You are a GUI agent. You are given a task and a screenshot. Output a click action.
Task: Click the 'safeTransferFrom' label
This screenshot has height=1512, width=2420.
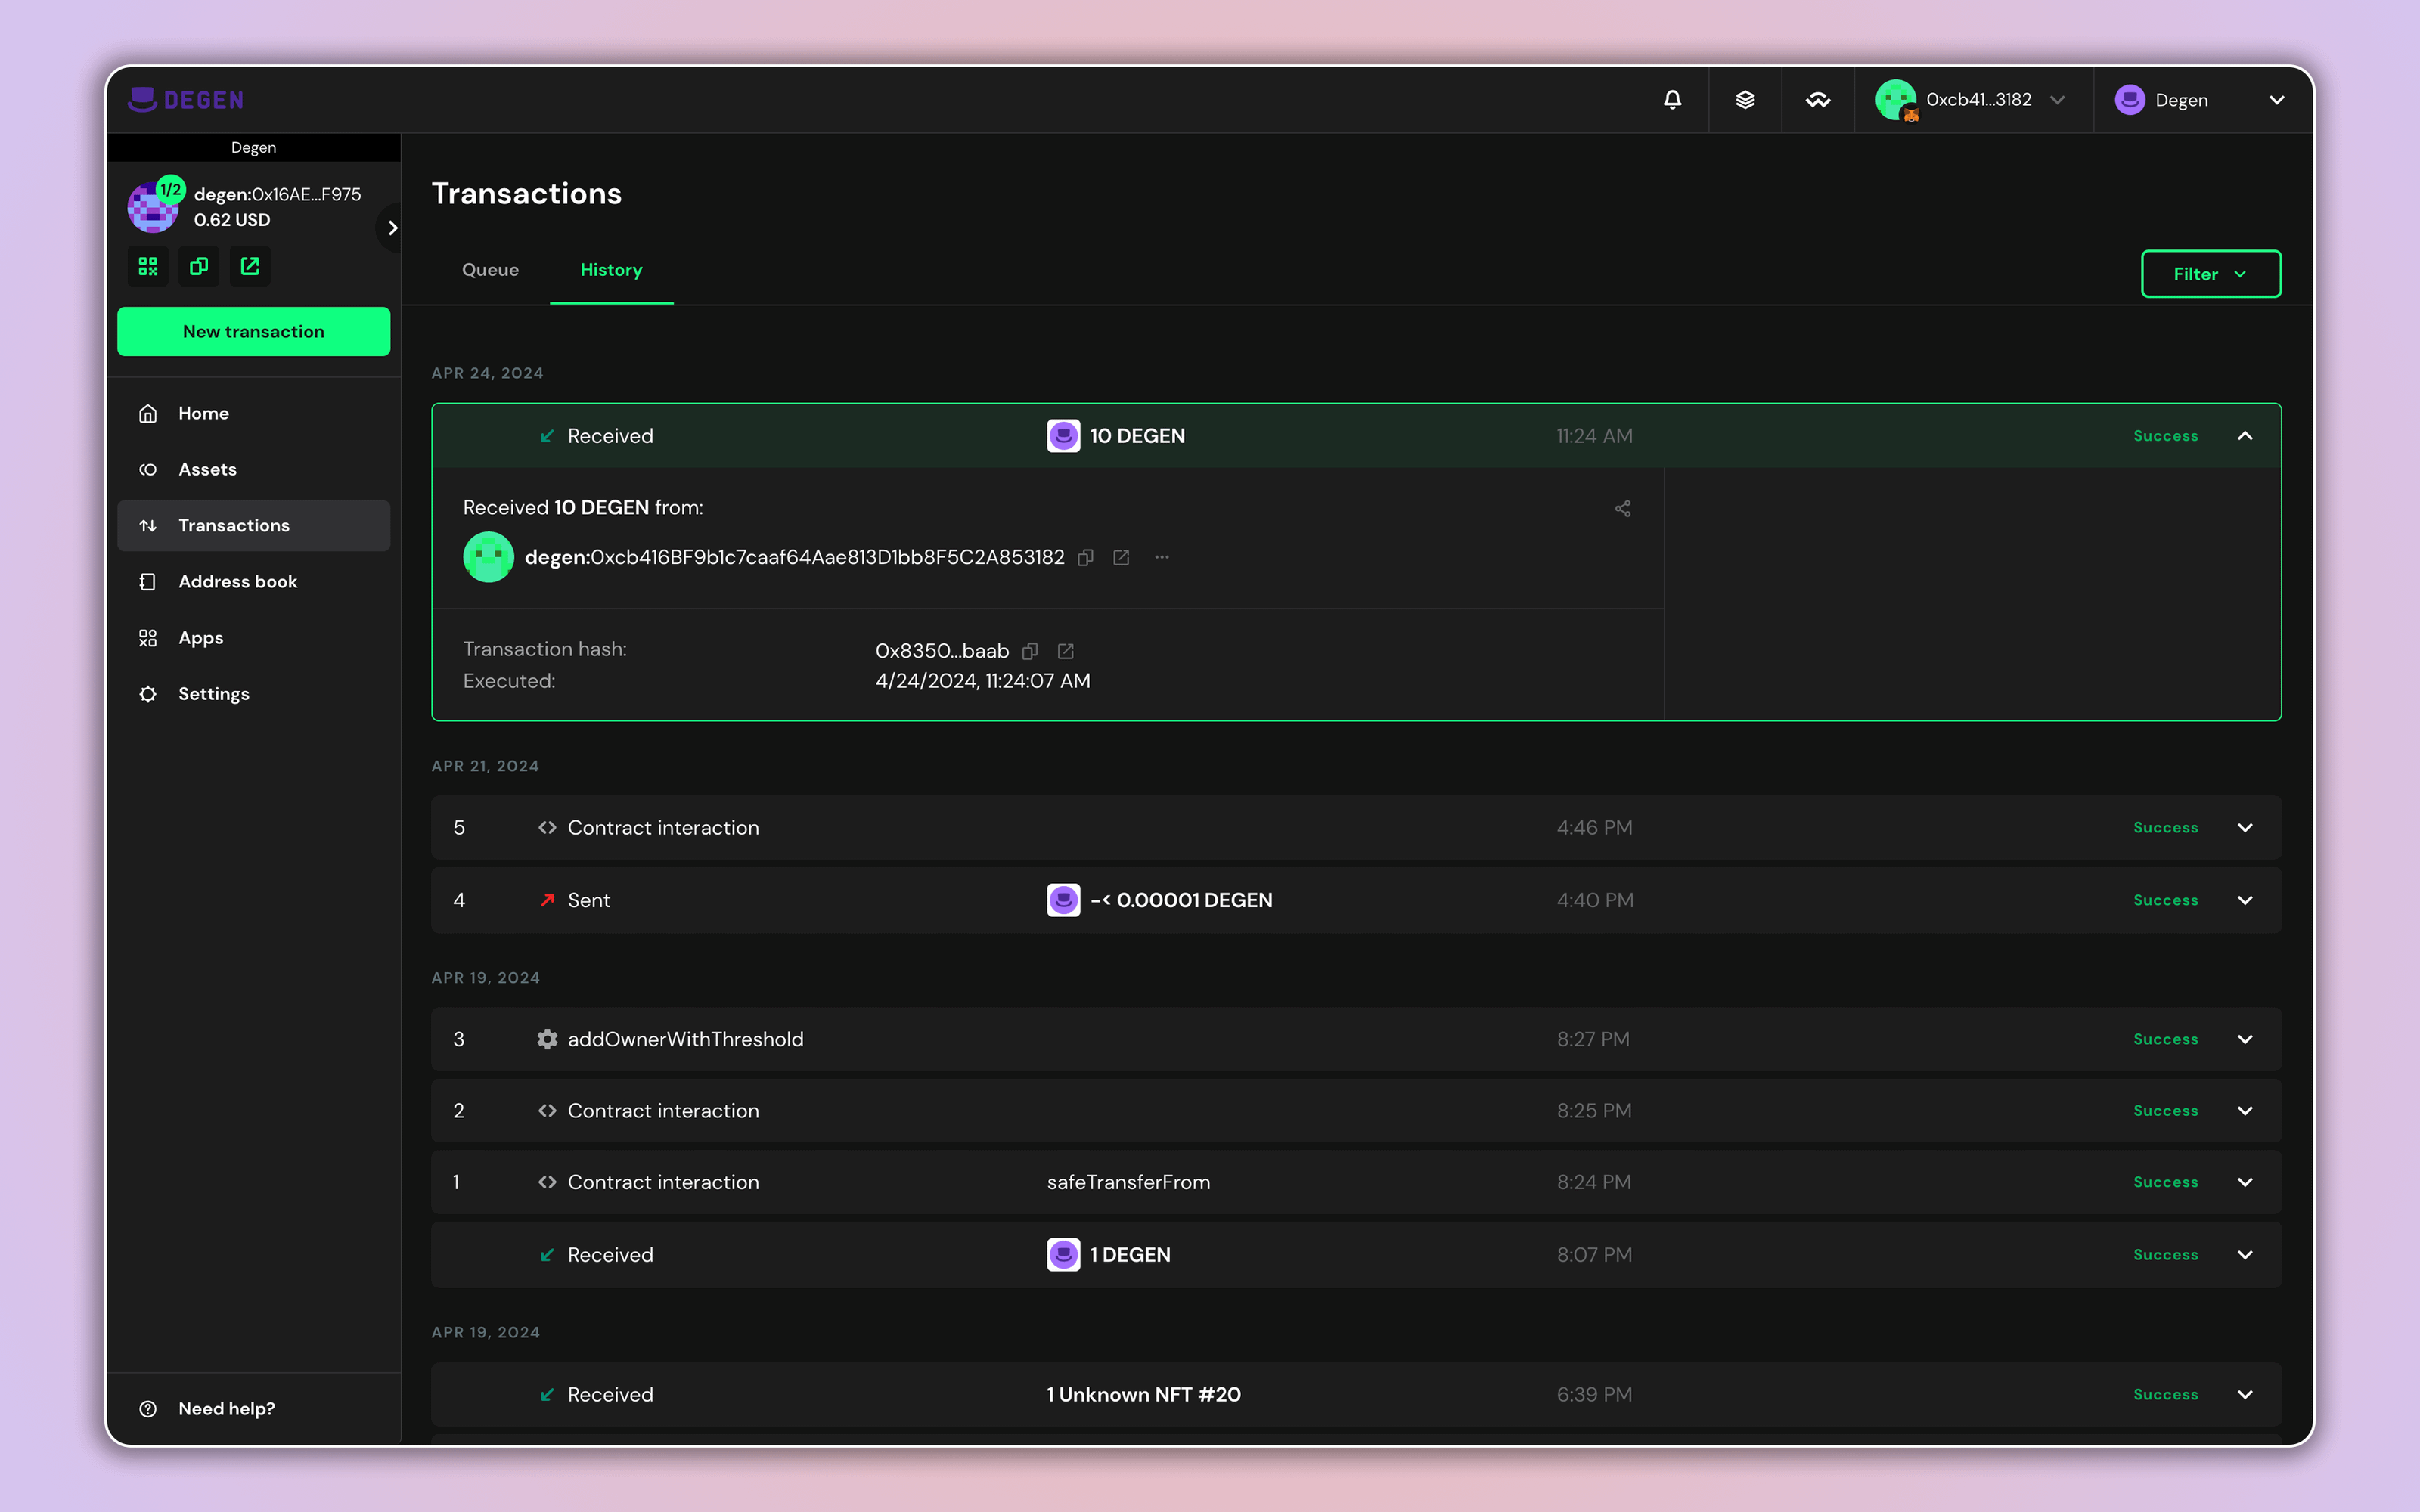click(x=1128, y=1182)
